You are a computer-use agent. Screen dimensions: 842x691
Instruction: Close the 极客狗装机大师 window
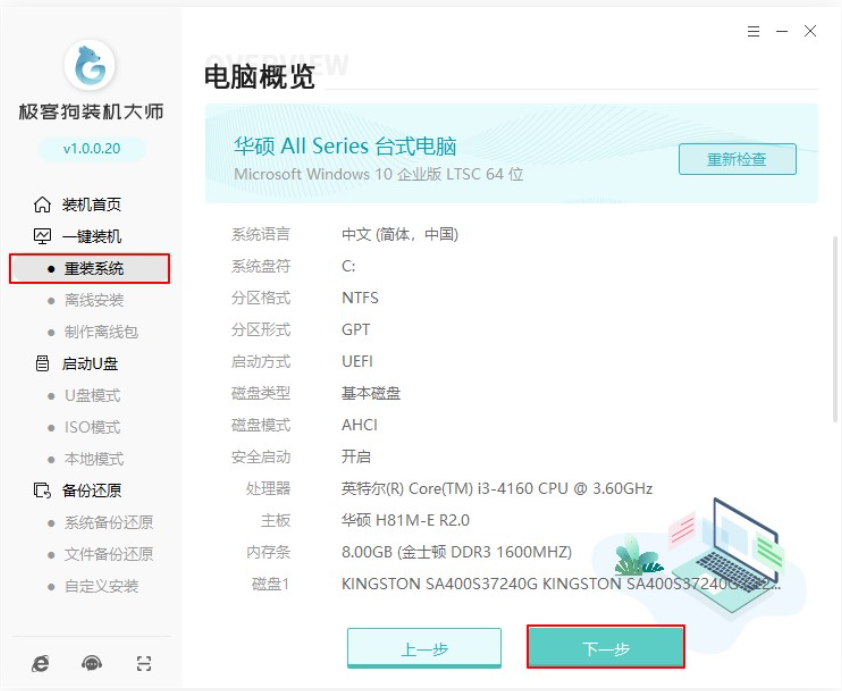(810, 31)
